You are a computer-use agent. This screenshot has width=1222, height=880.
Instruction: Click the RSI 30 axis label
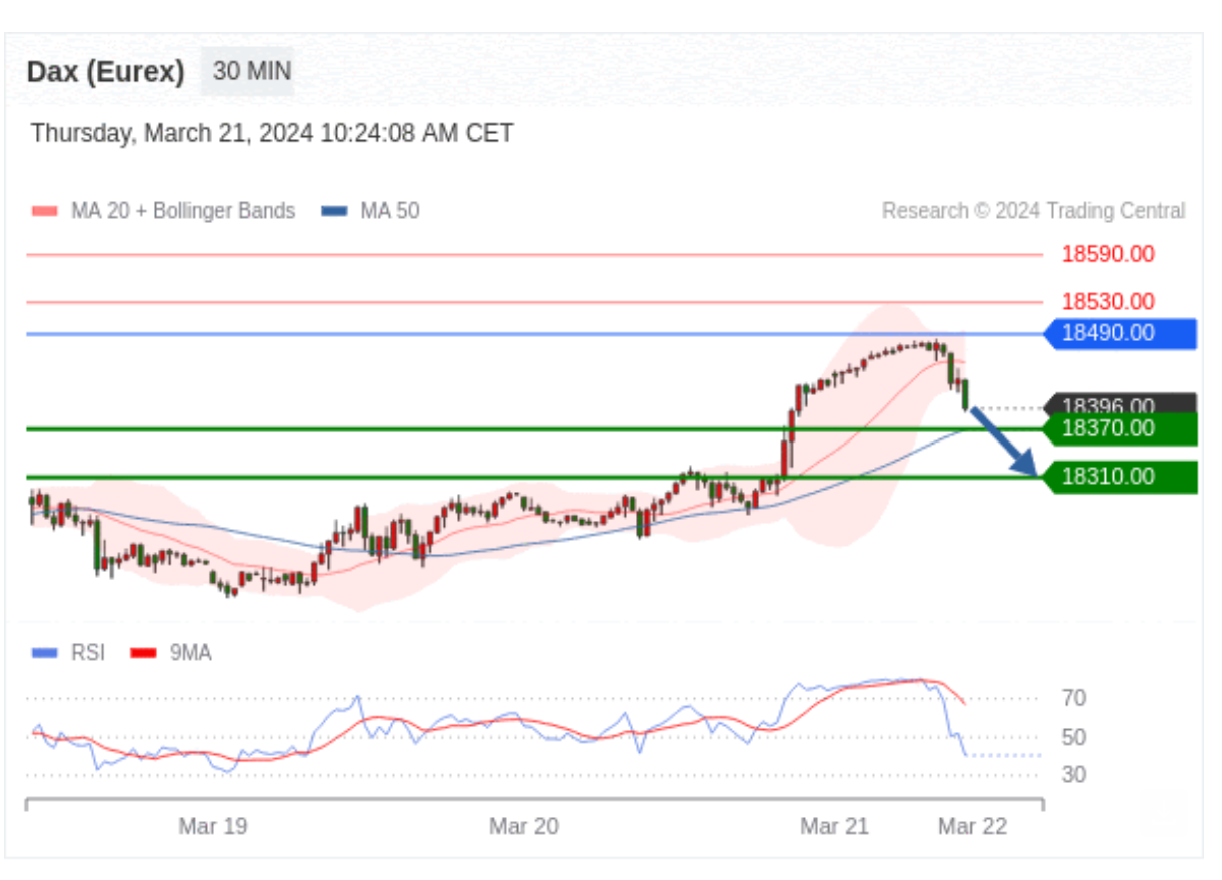(1074, 775)
